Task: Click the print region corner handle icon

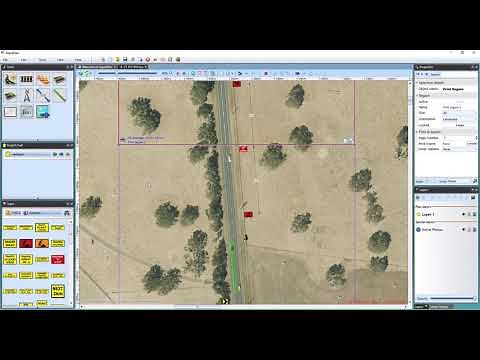Action: pyautogui.click(x=348, y=141)
